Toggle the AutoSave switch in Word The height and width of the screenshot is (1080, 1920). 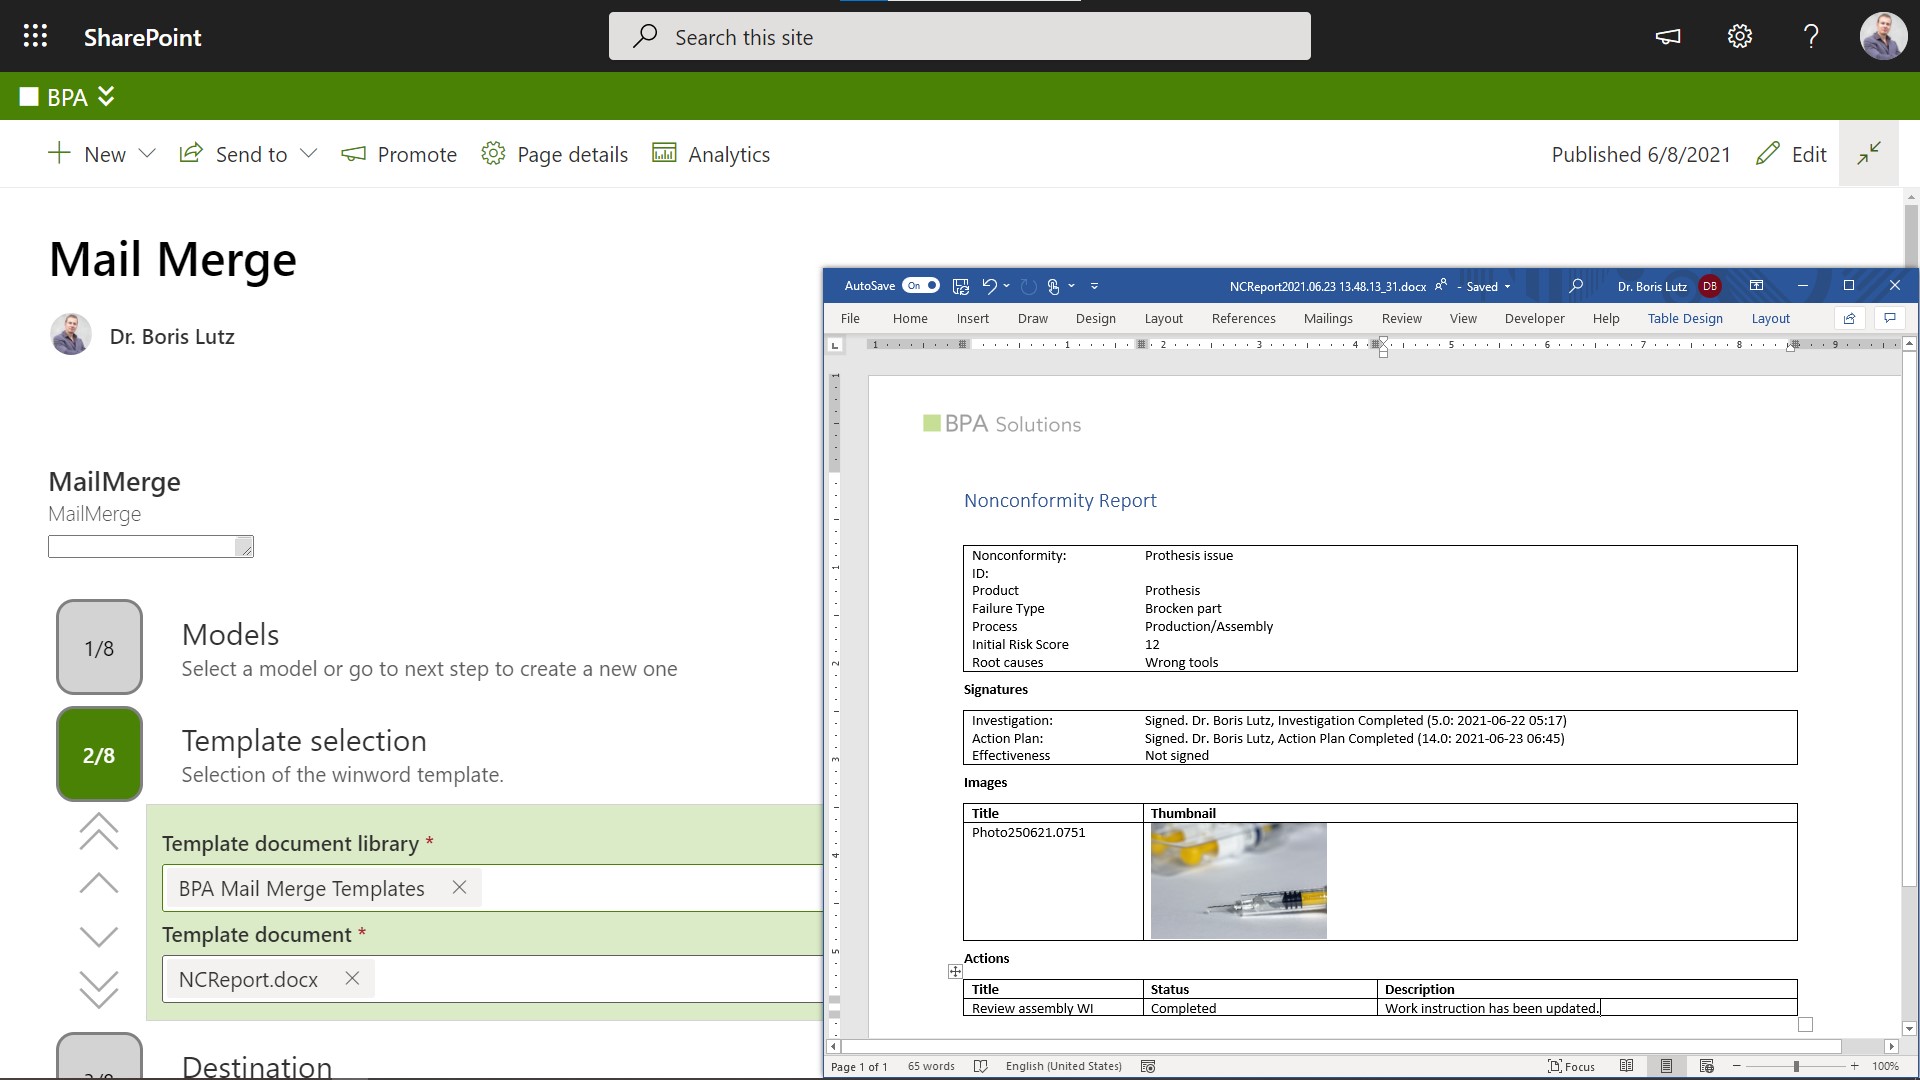click(x=921, y=286)
